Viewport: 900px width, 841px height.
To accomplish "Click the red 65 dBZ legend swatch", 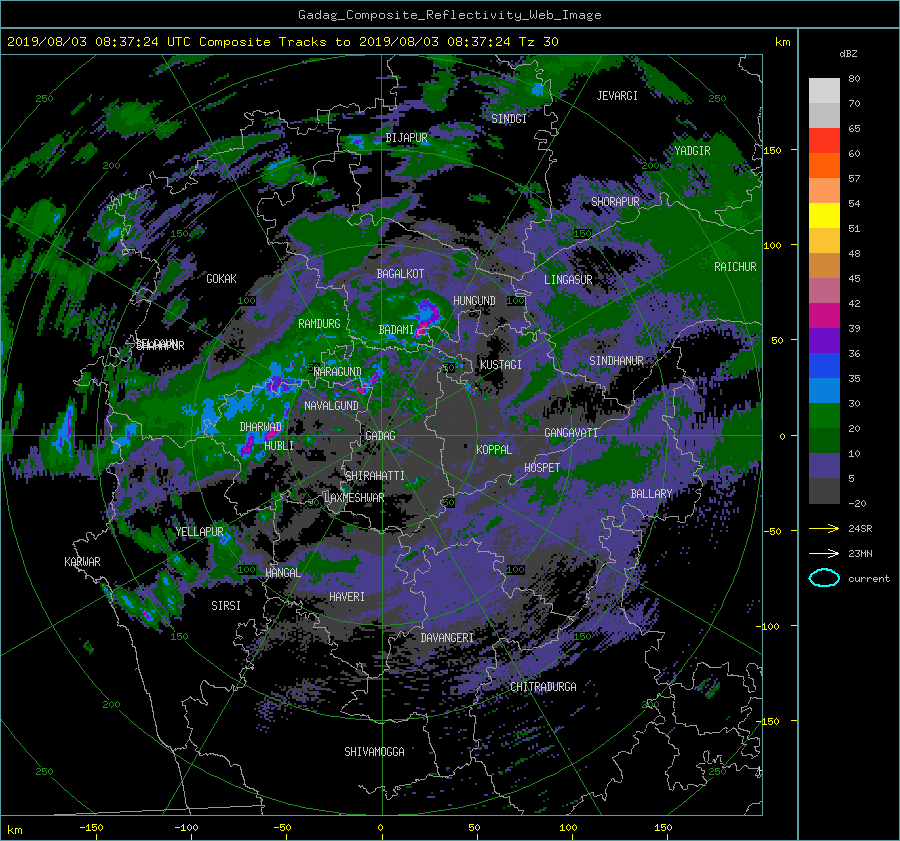I will click(824, 140).
